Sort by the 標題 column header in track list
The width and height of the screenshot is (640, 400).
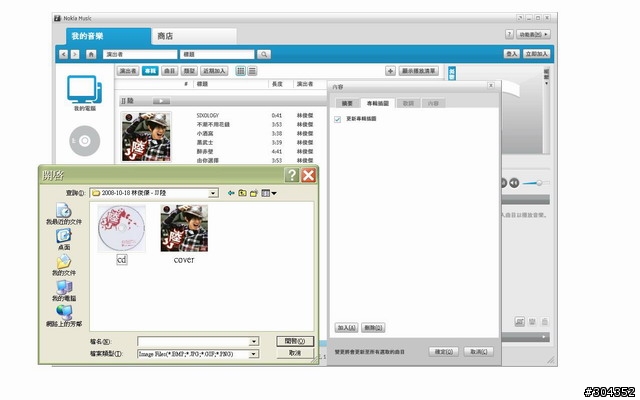click(202, 84)
